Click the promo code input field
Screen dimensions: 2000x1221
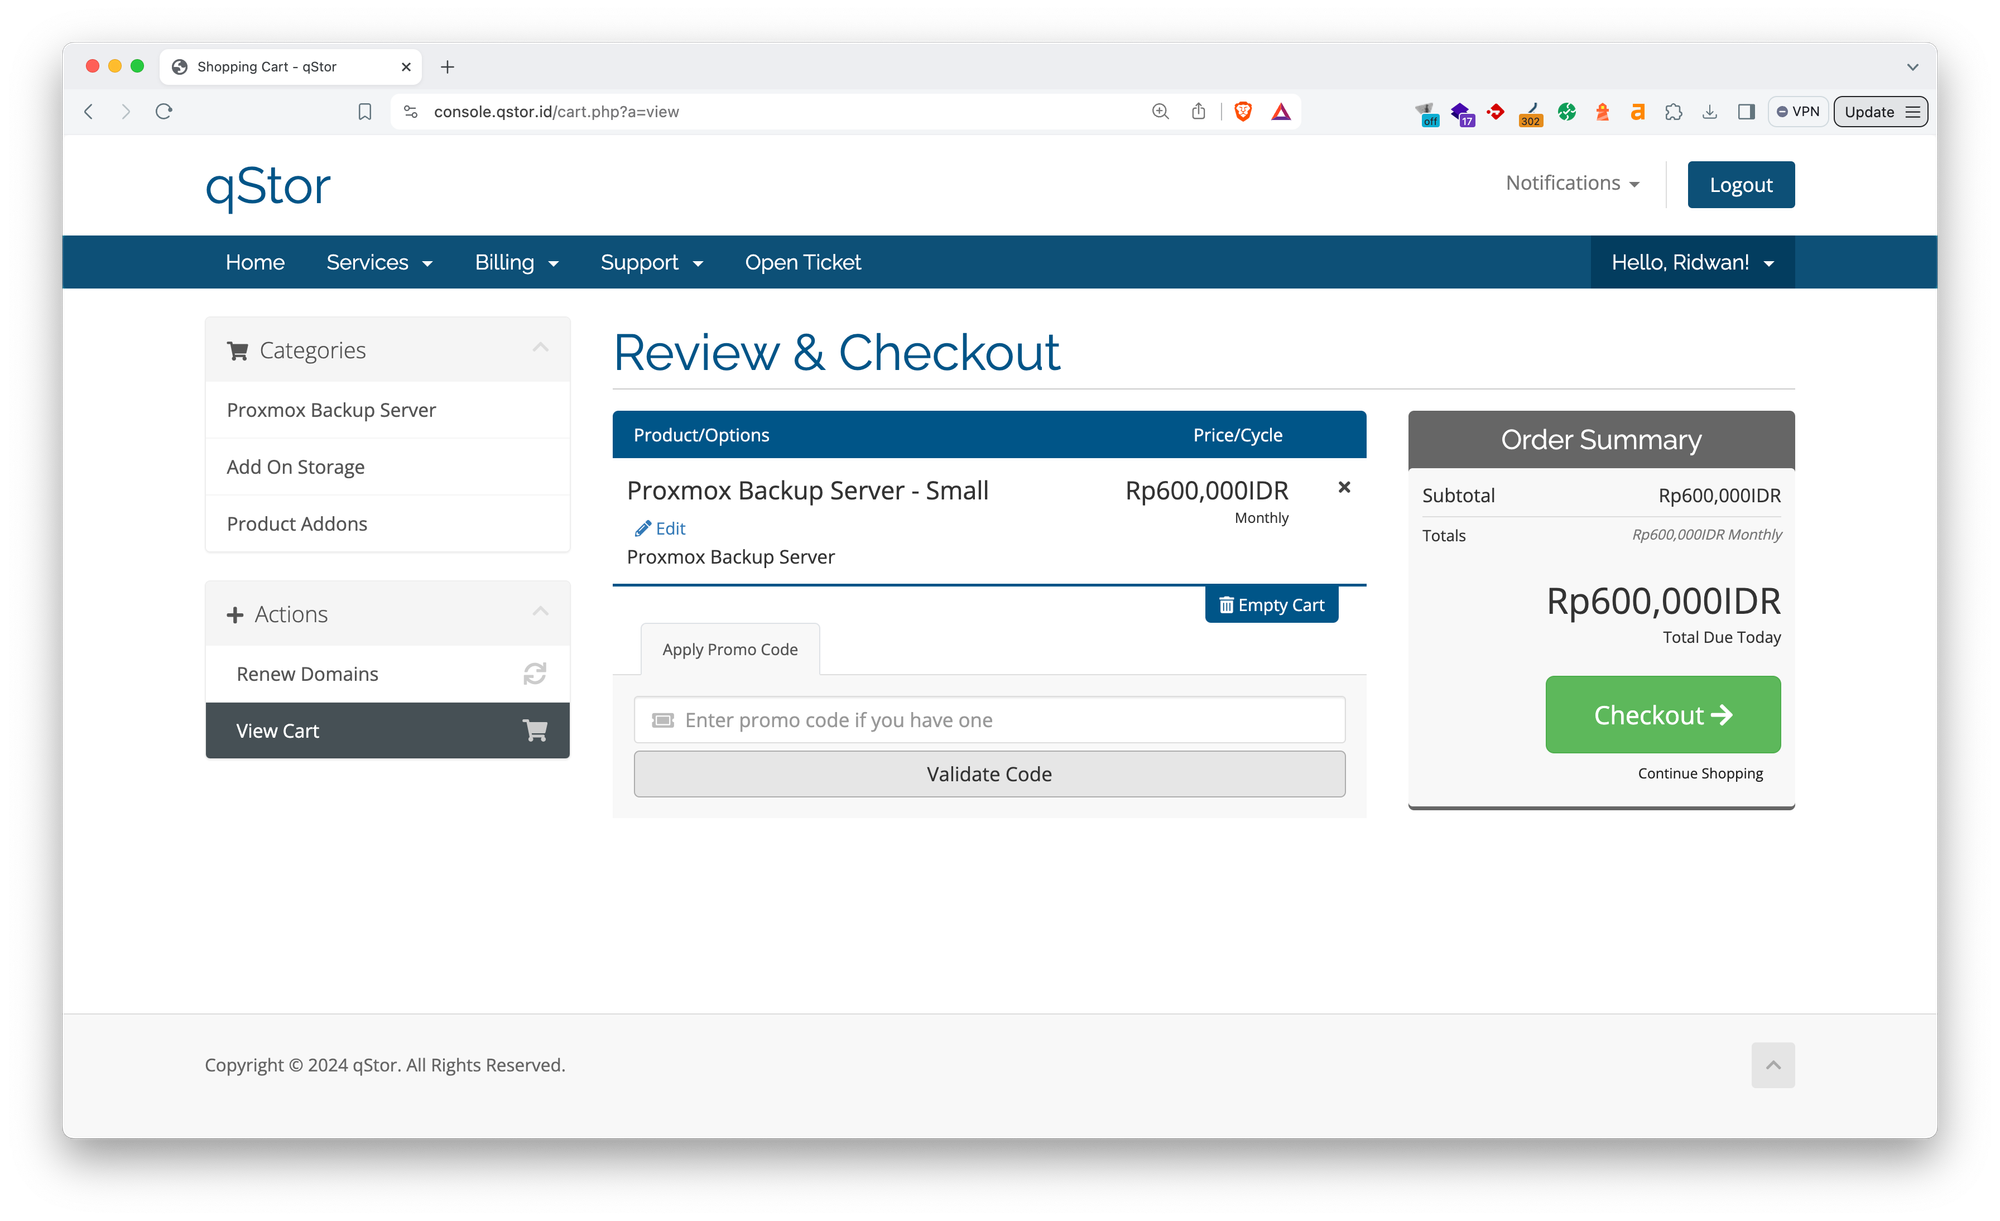(x=989, y=720)
